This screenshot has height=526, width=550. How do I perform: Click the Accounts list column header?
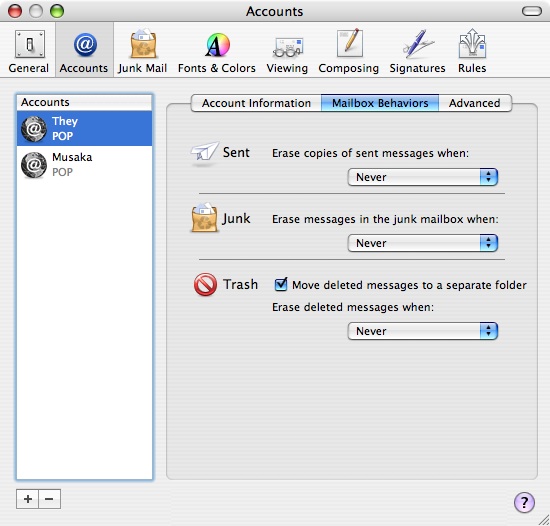(x=85, y=102)
